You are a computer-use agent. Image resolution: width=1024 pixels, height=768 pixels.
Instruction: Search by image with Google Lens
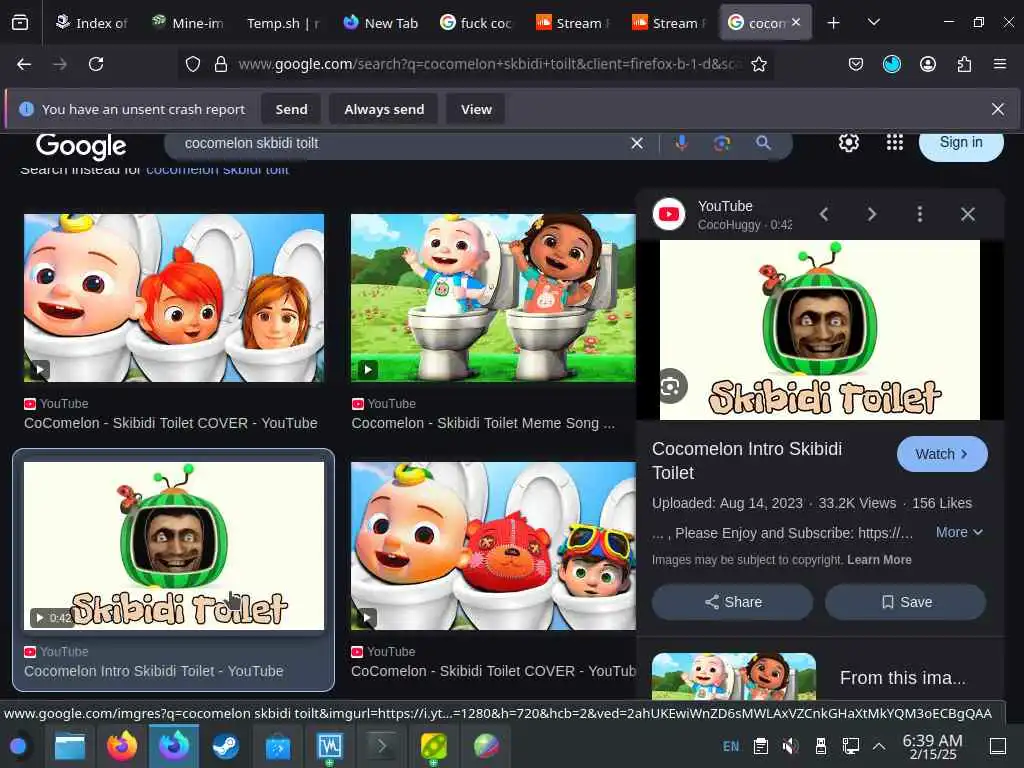point(722,143)
